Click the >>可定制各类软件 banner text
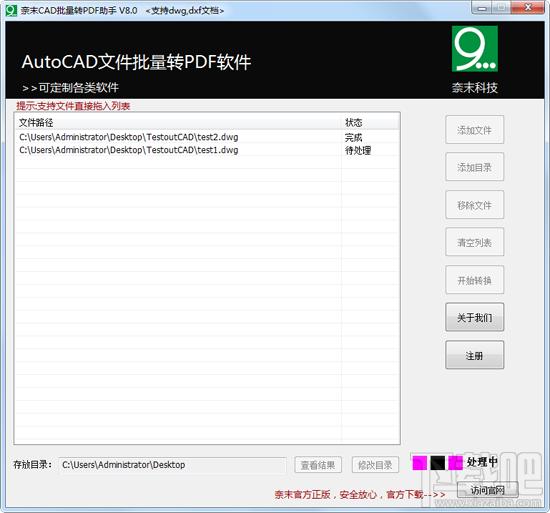This screenshot has height=513, width=550. (70, 88)
